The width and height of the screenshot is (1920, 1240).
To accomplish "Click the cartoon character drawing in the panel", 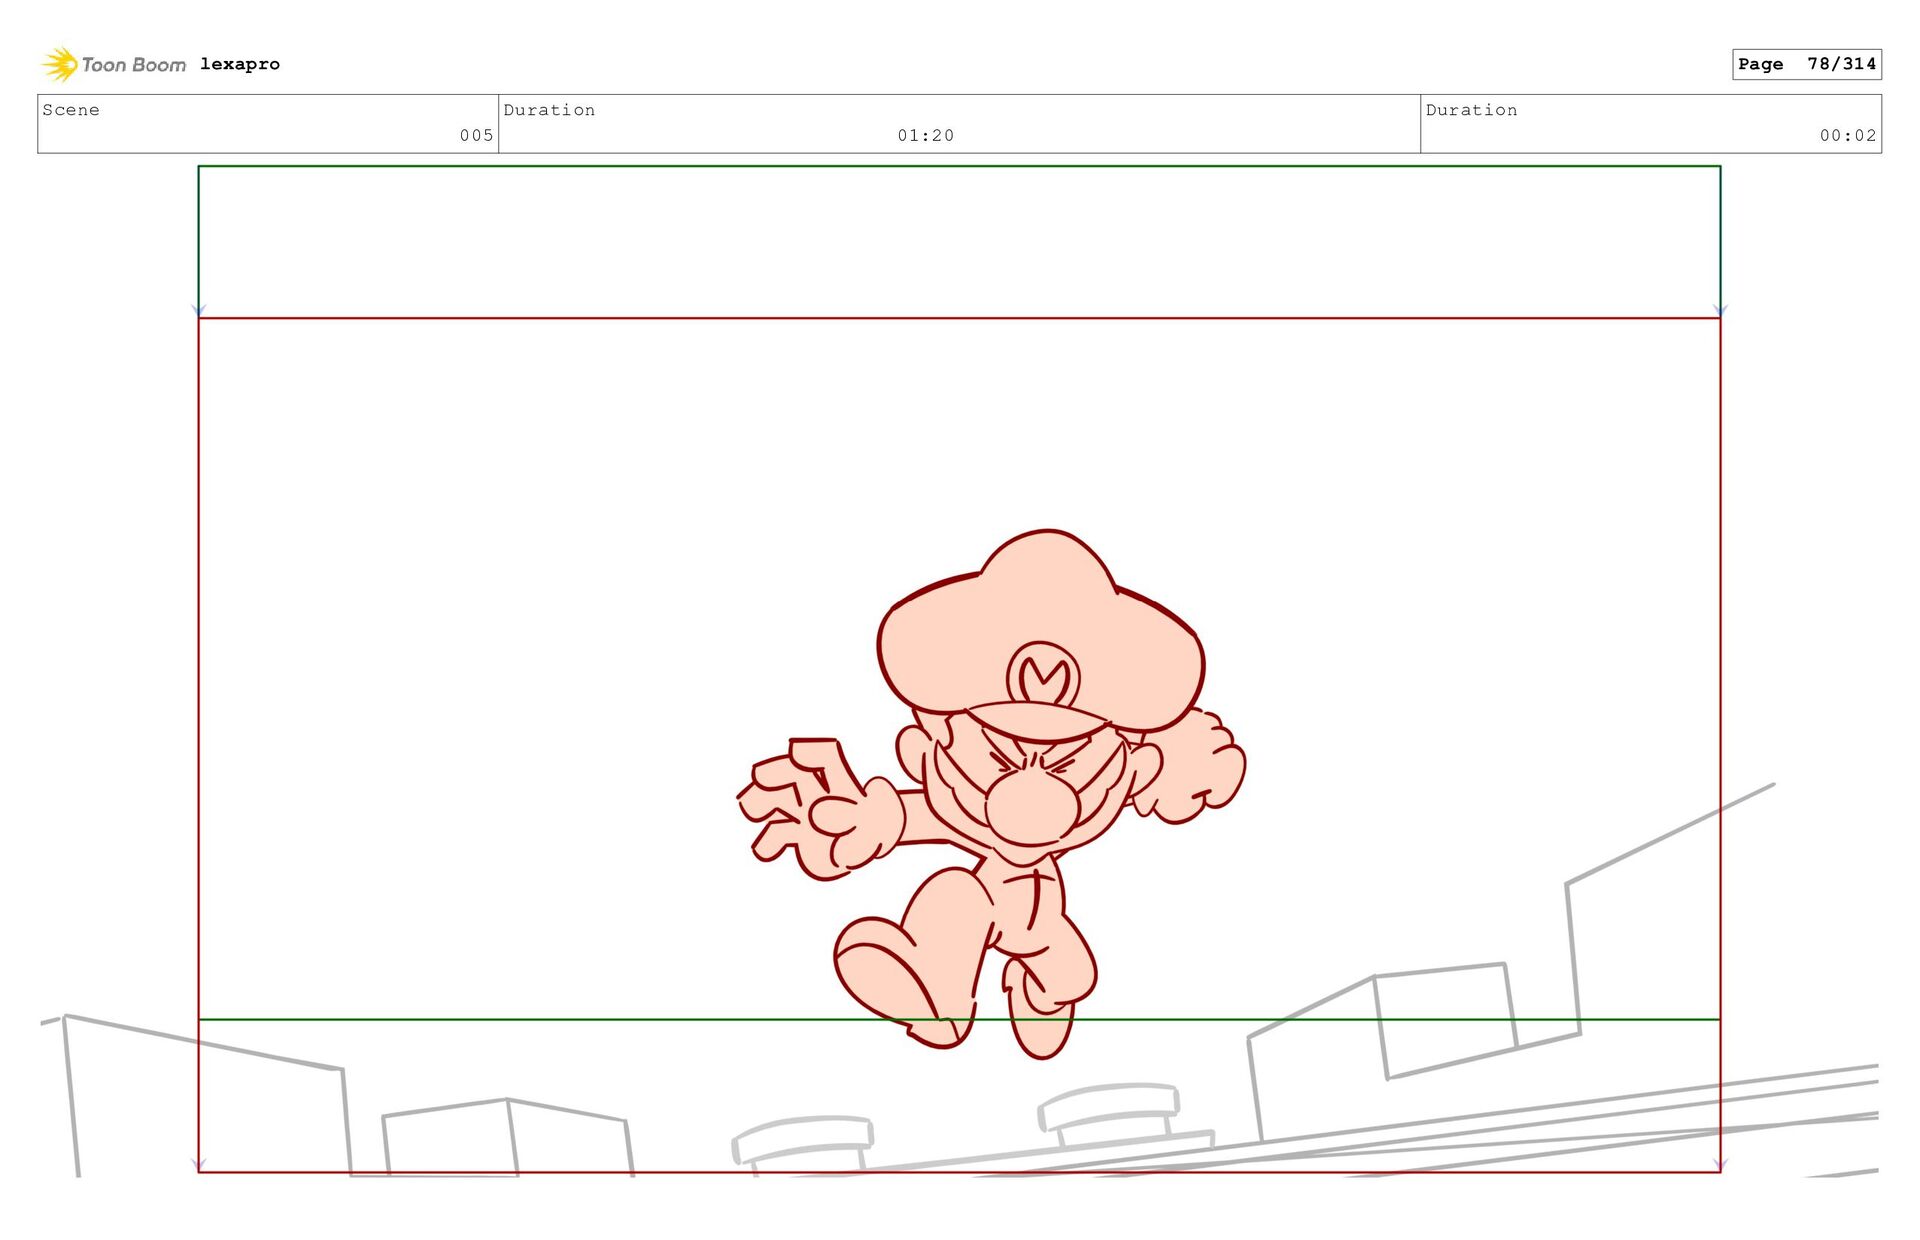I will pyautogui.click(x=992, y=793).
